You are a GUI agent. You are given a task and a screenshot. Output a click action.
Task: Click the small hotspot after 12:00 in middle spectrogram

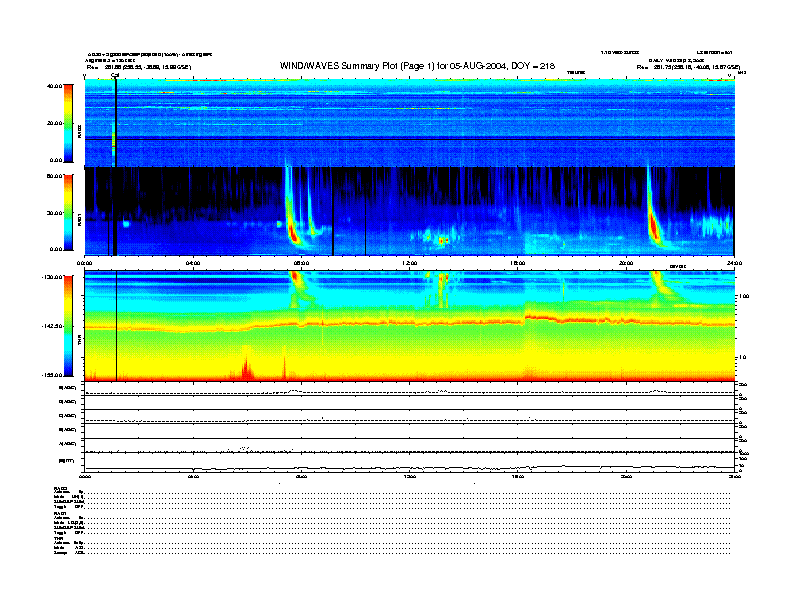click(442, 240)
